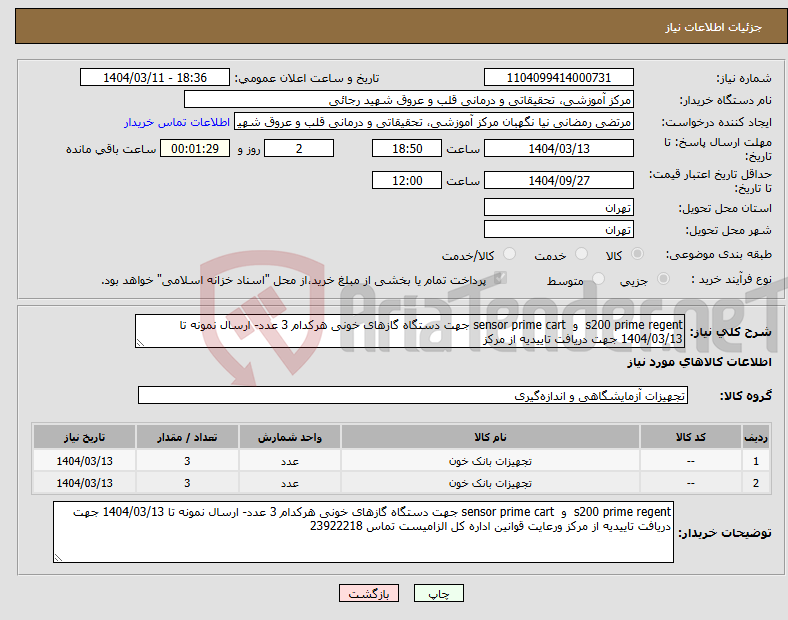This screenshot has height=620, width=788.
Task: Click the delivery city field تهران
Action: [558, 229]
